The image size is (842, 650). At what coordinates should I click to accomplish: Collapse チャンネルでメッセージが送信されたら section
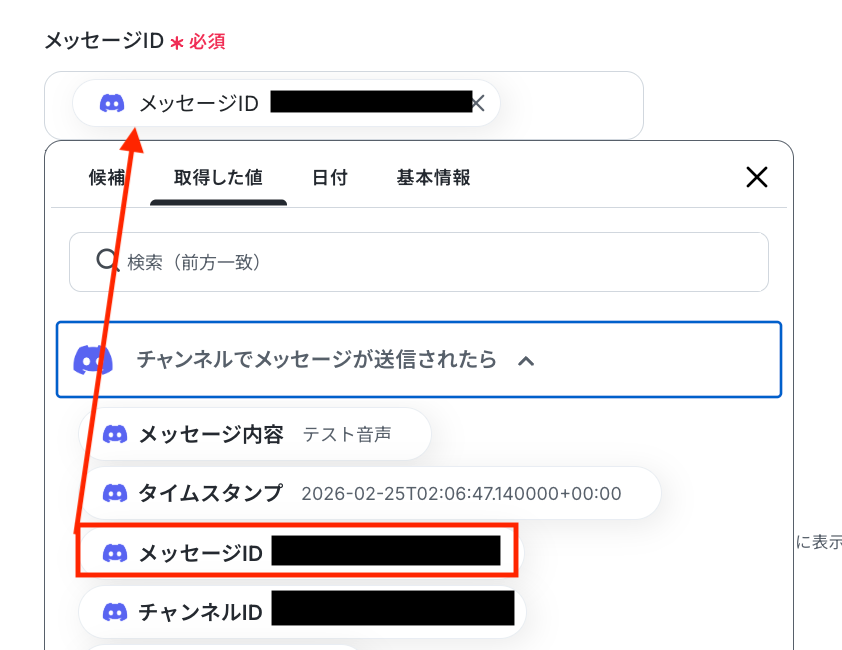[419, 359]
